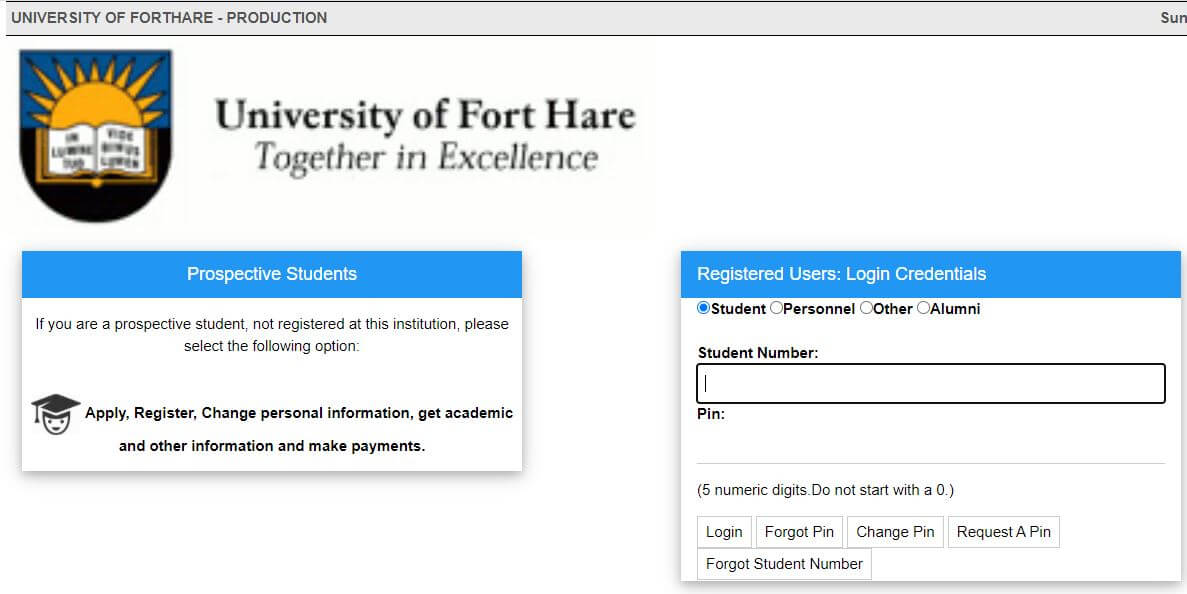Click the 5 numeric digits hint text
The height and width of the screenshot is (594, 1187).
(825, 490)
